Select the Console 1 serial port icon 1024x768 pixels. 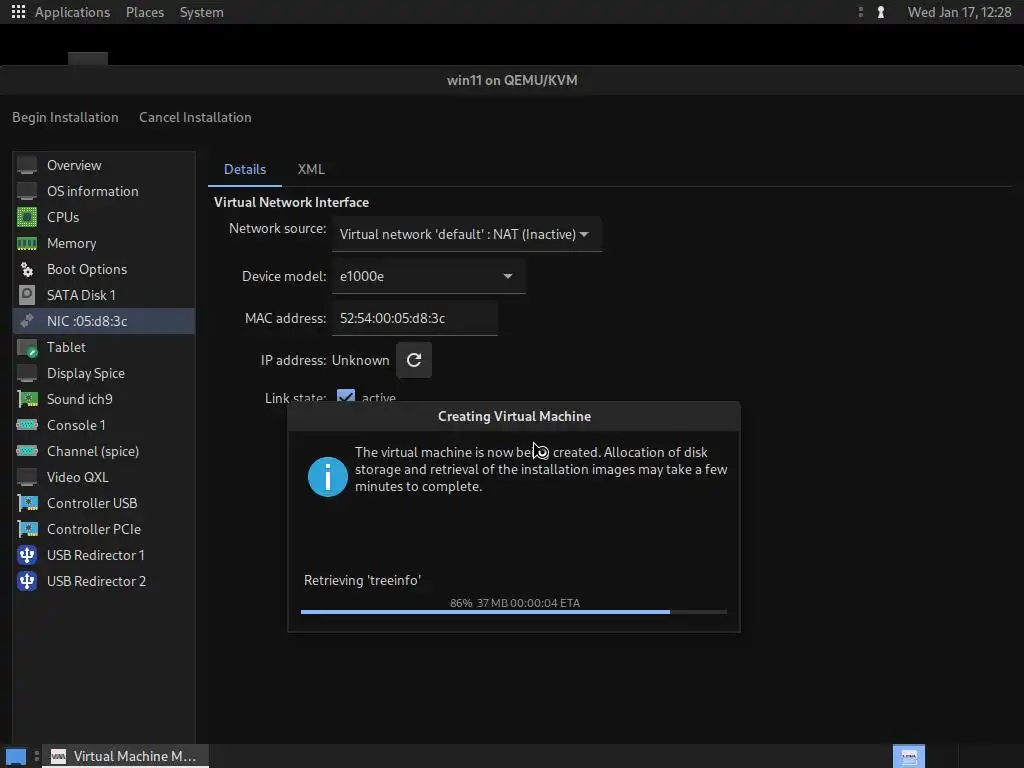click(27, 425)
